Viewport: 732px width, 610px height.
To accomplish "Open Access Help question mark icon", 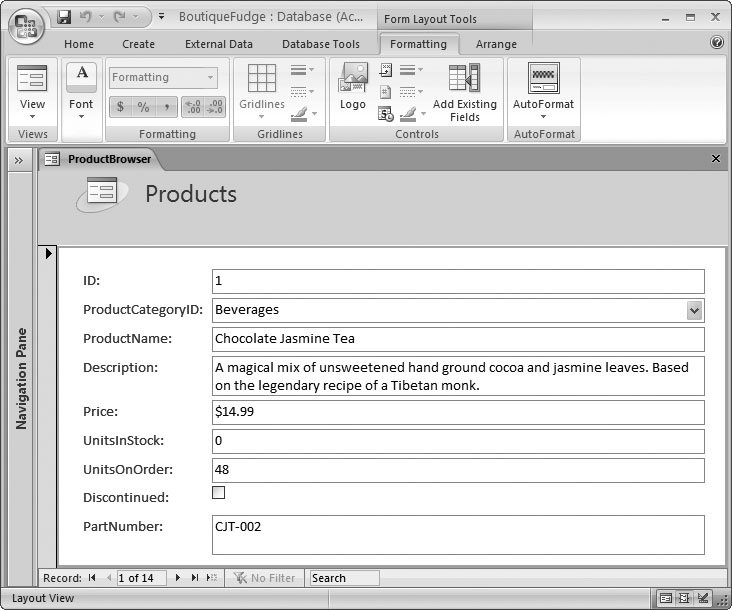I will [717, 43].
